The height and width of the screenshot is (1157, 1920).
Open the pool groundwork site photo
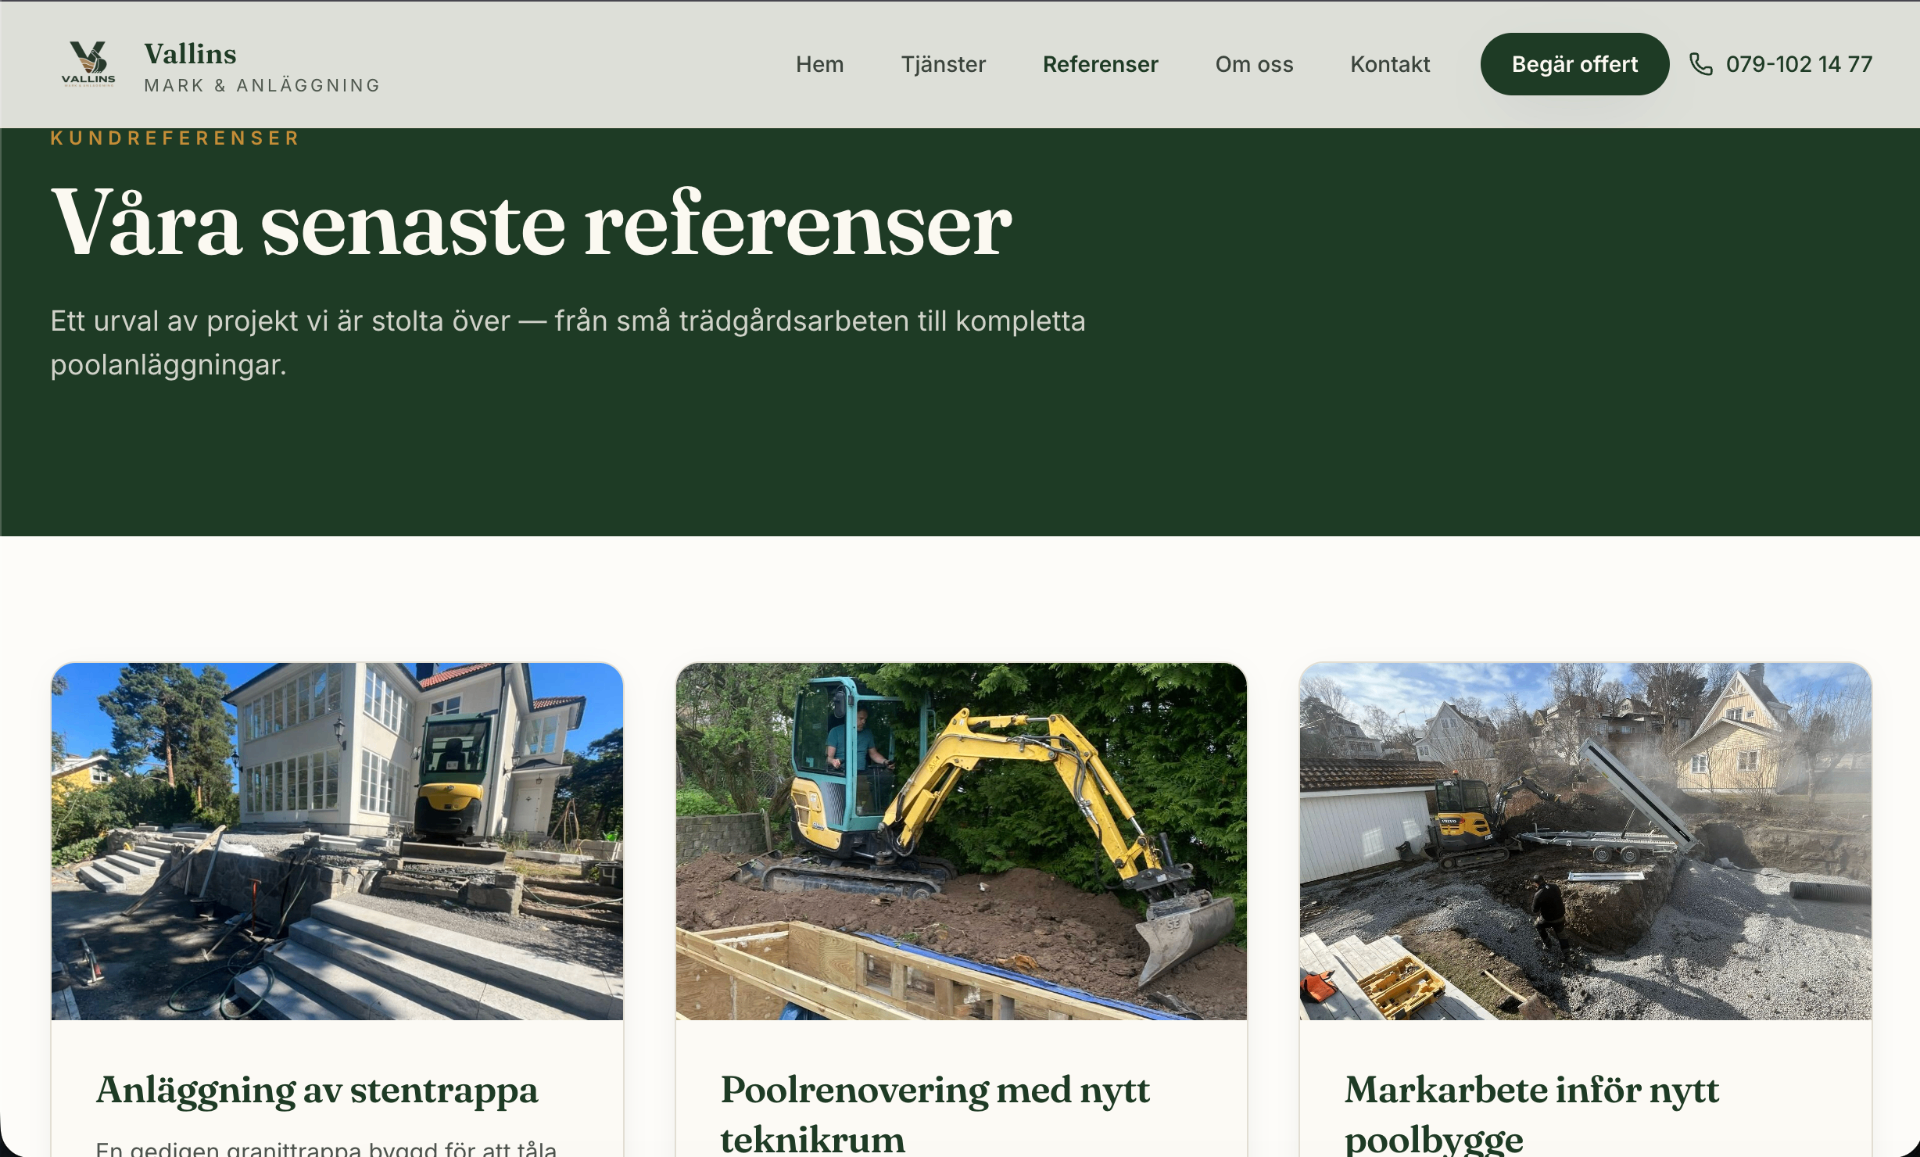click(1585, 841)
